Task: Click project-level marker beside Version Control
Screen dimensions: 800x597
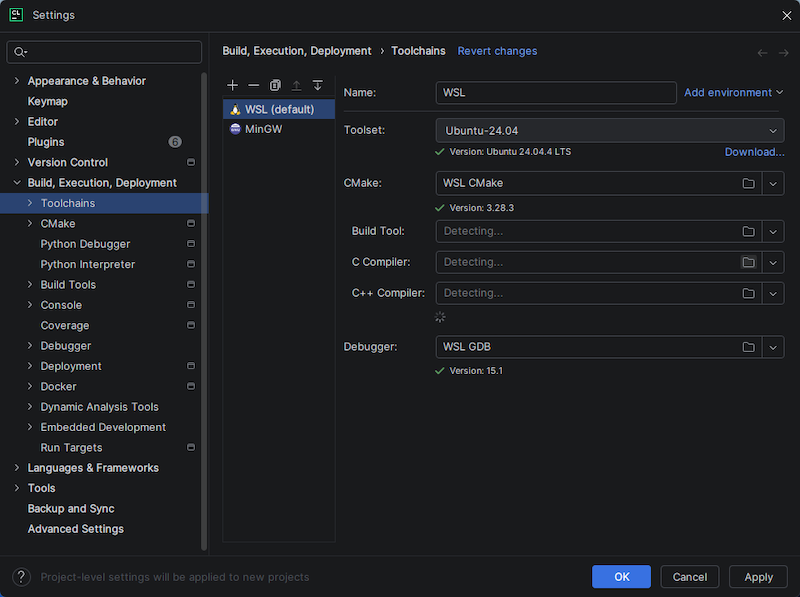Action: (191, 162)
